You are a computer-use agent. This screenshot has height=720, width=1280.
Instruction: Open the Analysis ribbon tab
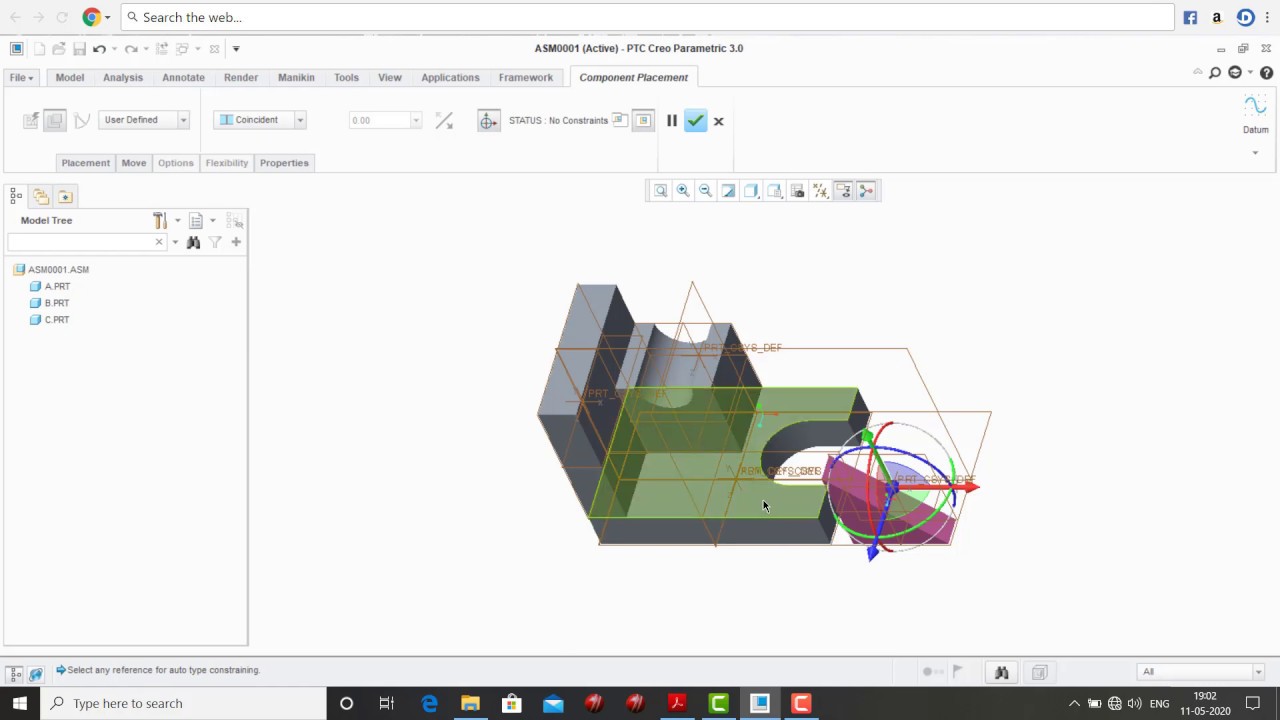(x=123, y=78)
